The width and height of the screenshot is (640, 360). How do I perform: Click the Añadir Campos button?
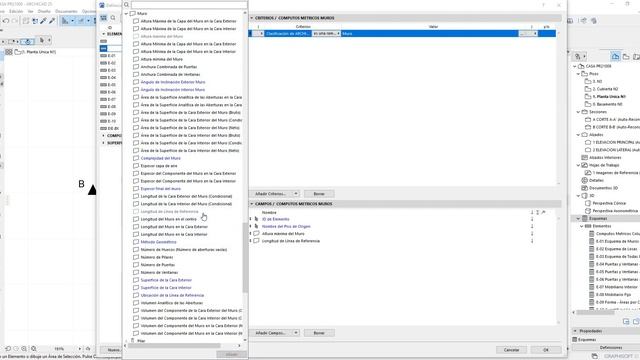click(x=271, y=333)
